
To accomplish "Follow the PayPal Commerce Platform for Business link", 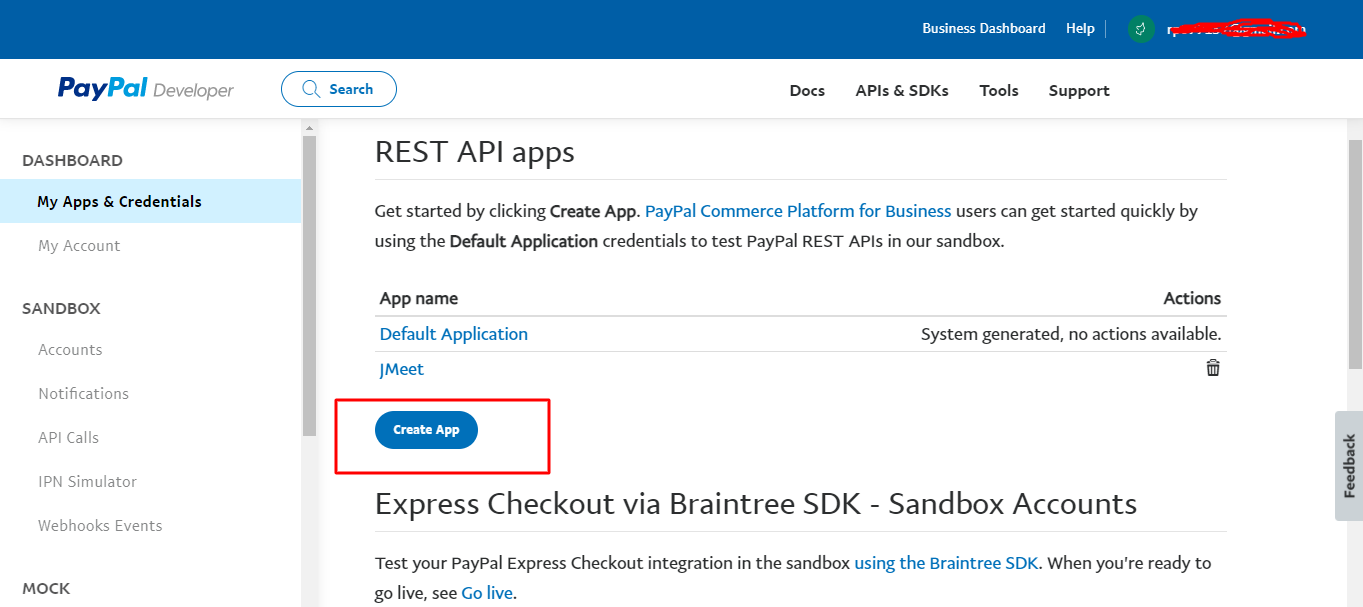I will (797, 210).
